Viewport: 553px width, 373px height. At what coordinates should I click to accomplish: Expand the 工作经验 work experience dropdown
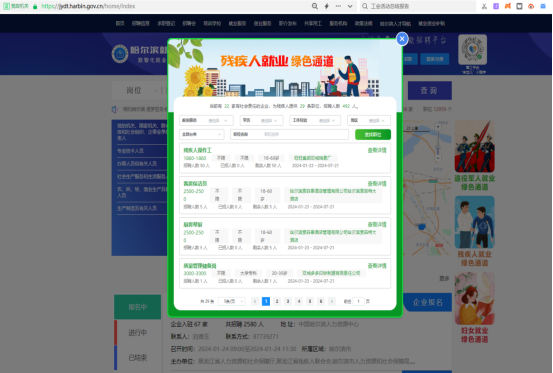[x=315, y=121]
